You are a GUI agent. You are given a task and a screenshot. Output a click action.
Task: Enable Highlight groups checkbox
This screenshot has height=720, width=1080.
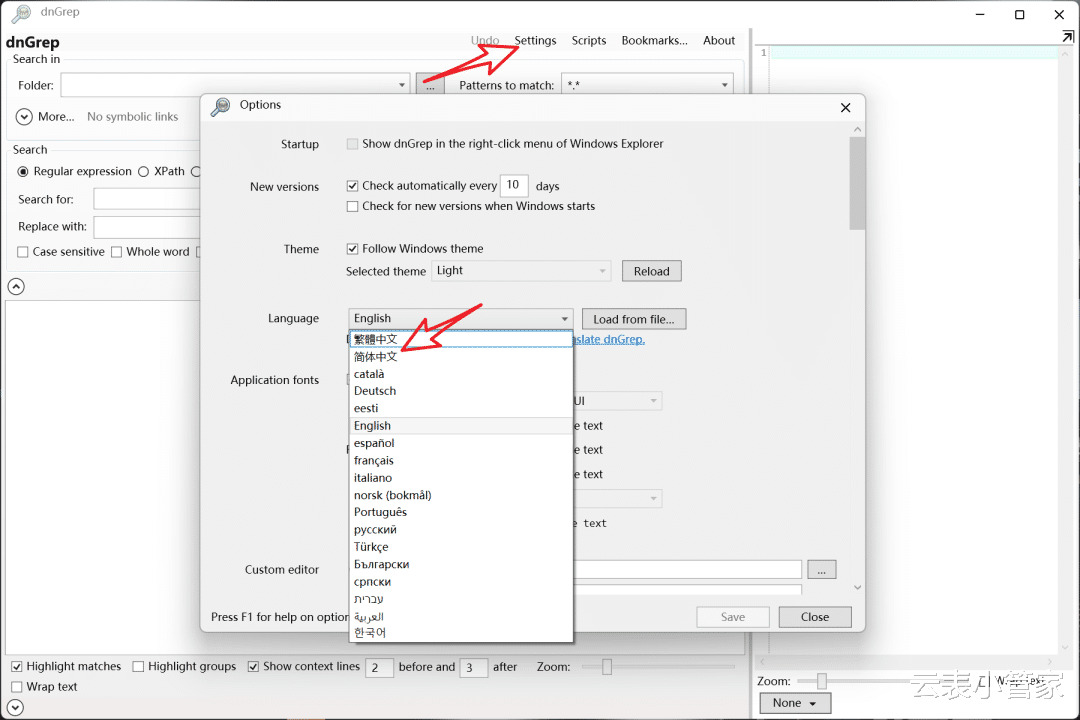(138, 667)
